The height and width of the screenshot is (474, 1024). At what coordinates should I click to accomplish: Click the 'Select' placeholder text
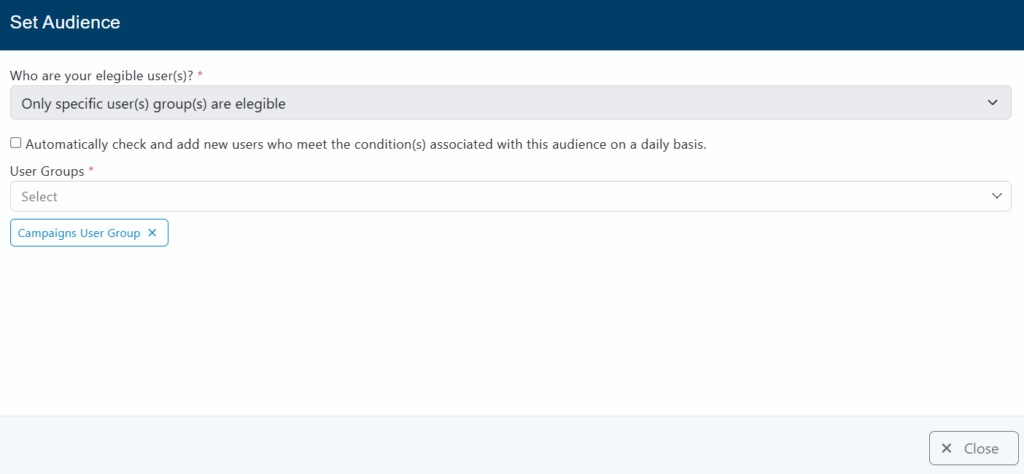click(x=39, y=197)
